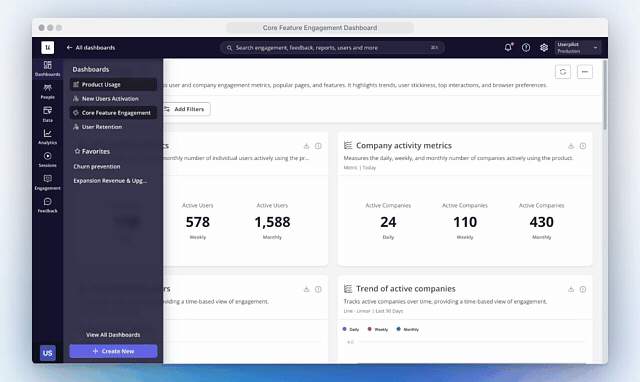640x382 pixels.
Task: Open the settings gear icon
Action: tap(544, 47)
